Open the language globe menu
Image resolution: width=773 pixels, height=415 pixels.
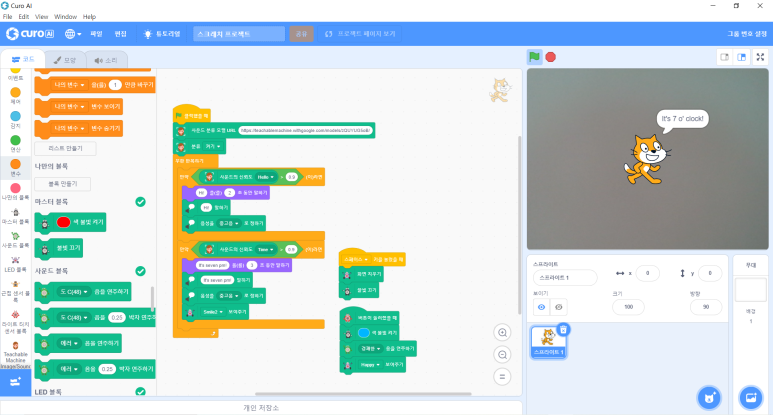(73, 34)
